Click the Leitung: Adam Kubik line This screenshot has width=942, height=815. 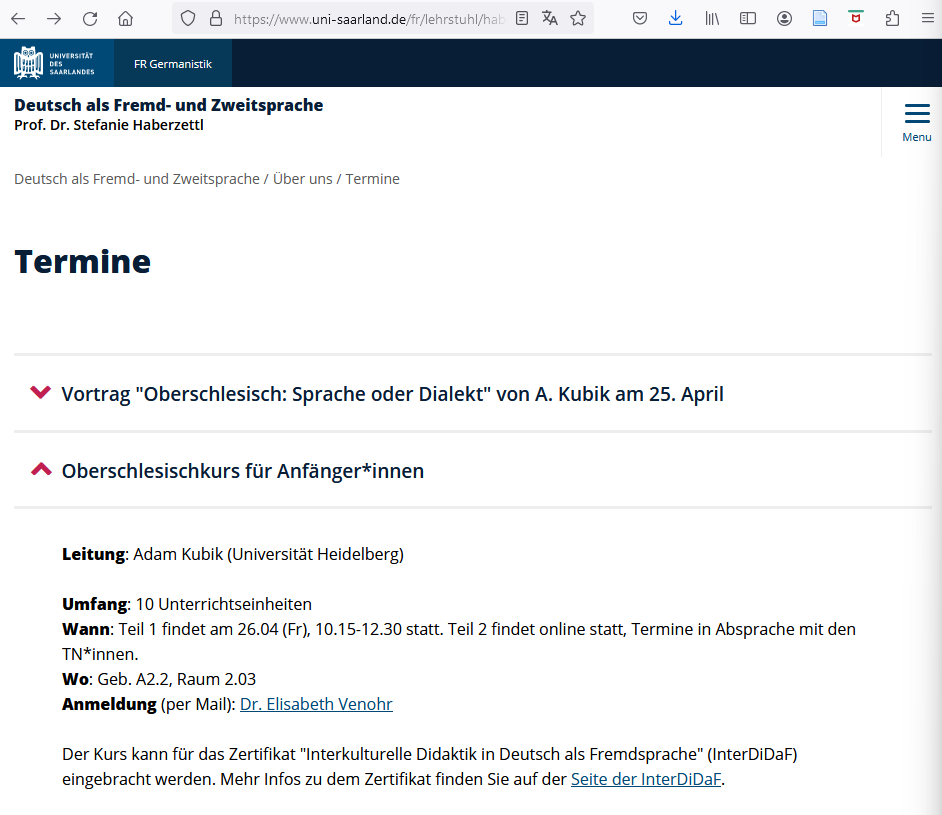tap(233, 554)
